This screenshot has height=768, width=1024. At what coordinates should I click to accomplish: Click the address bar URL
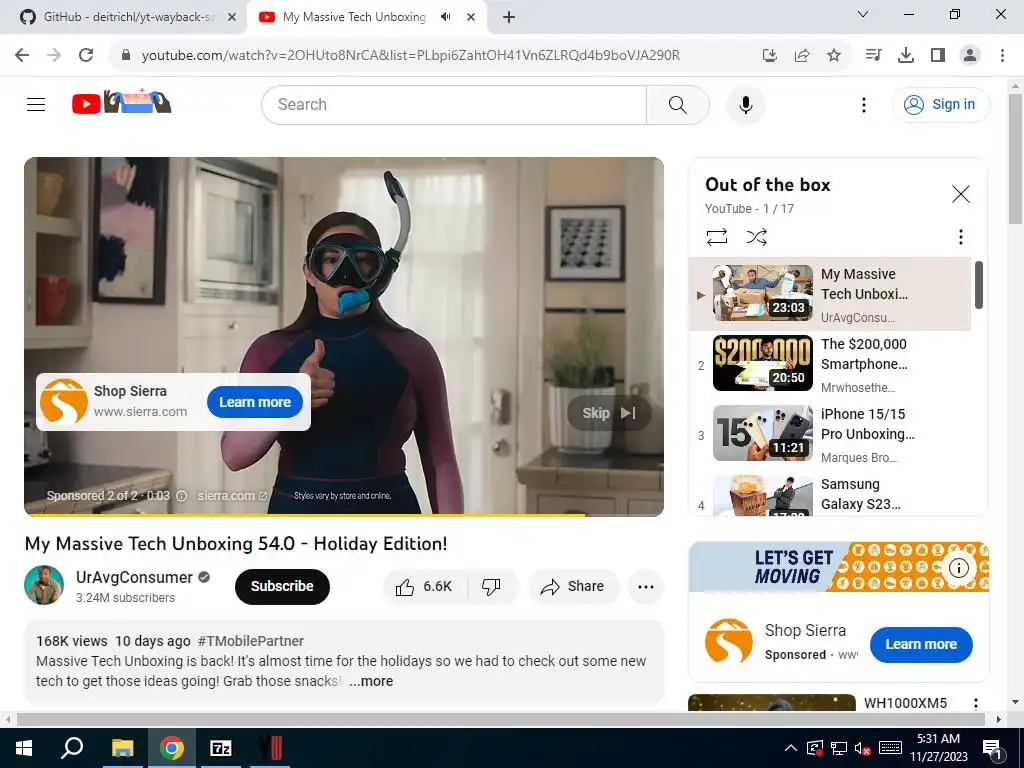click(x=411, y=56)
